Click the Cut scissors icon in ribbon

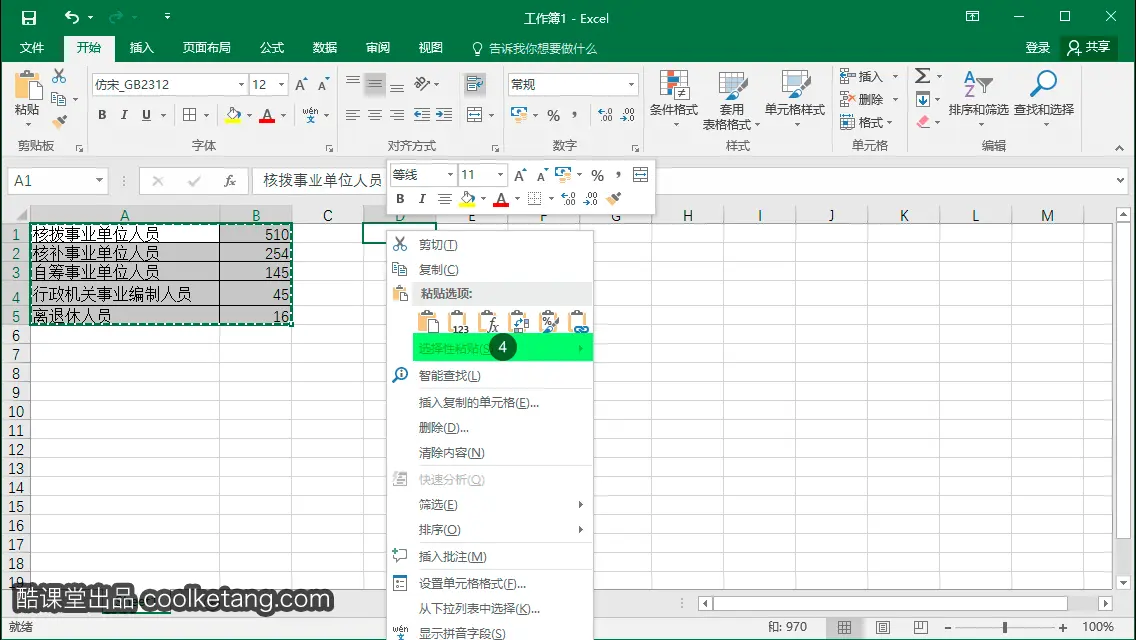tap(59, 76)
